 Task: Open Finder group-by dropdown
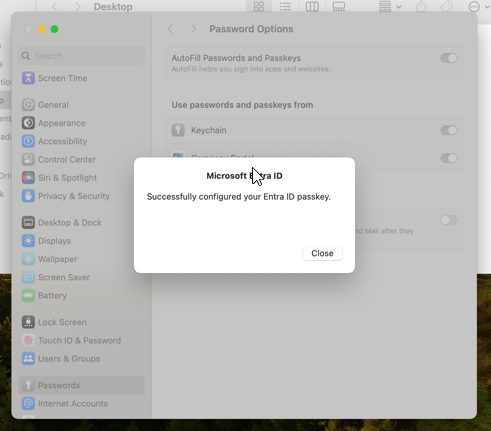click(x=390, y=7)
